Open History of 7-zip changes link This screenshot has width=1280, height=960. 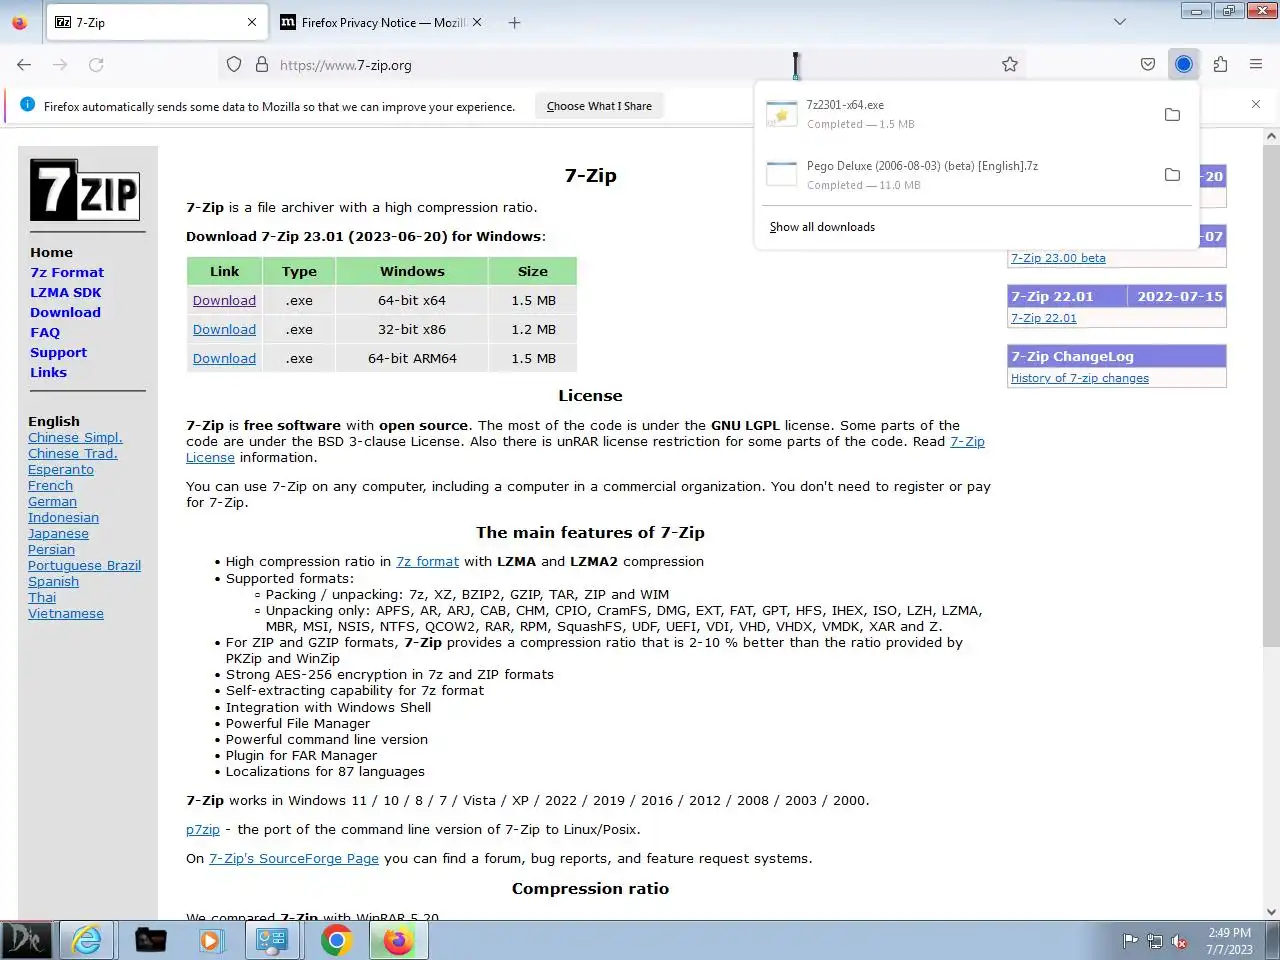click(x=1080, y=378)
